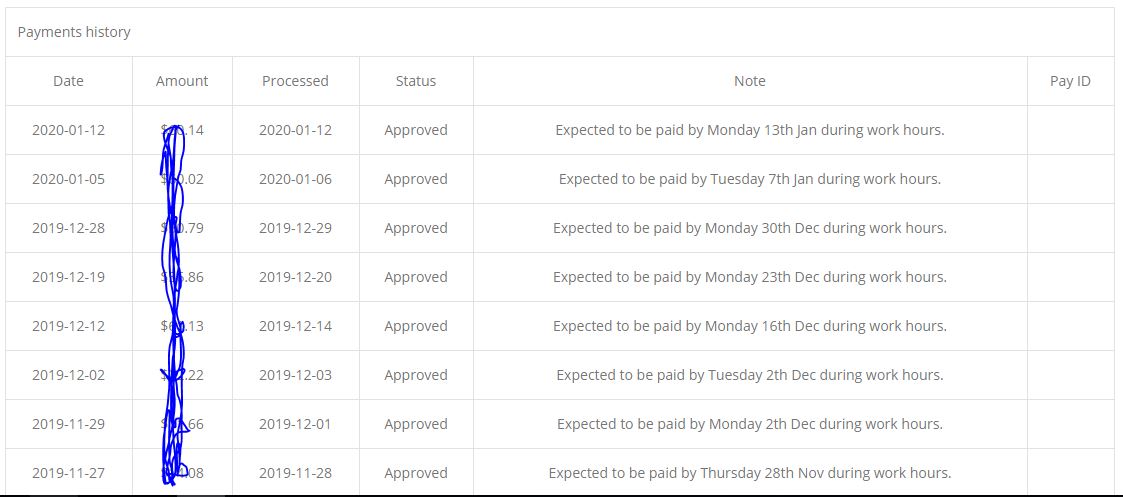Click the Pay ID column header
This screenshot has height=497, width=1123.
[x=1071, y=81]
